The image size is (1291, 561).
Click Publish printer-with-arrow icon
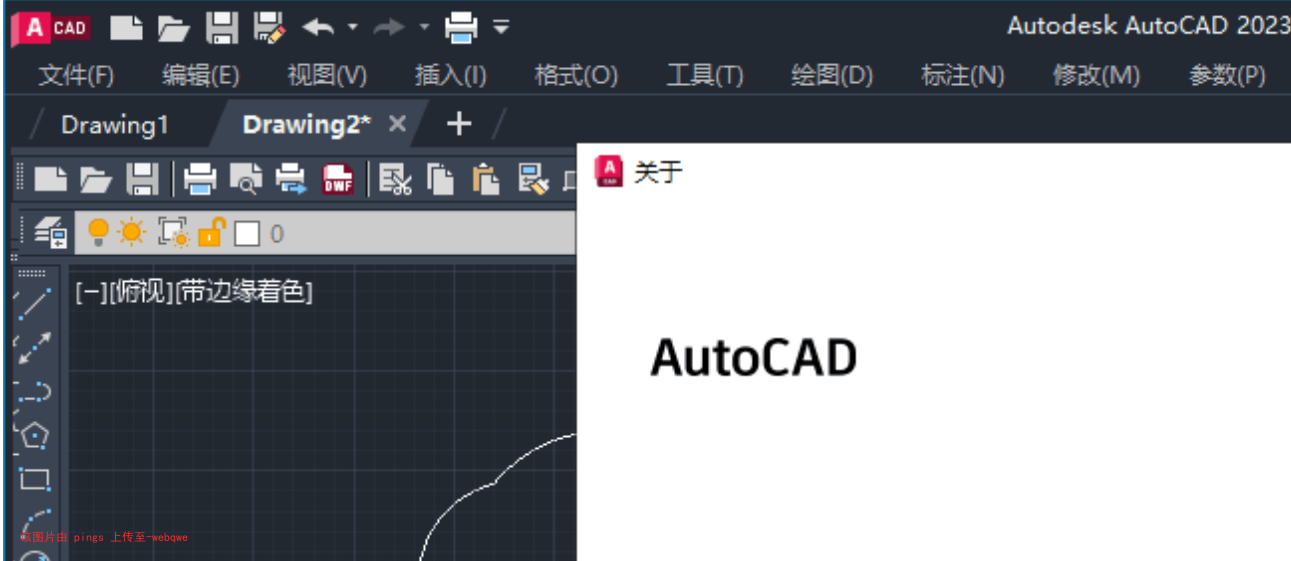291,180
